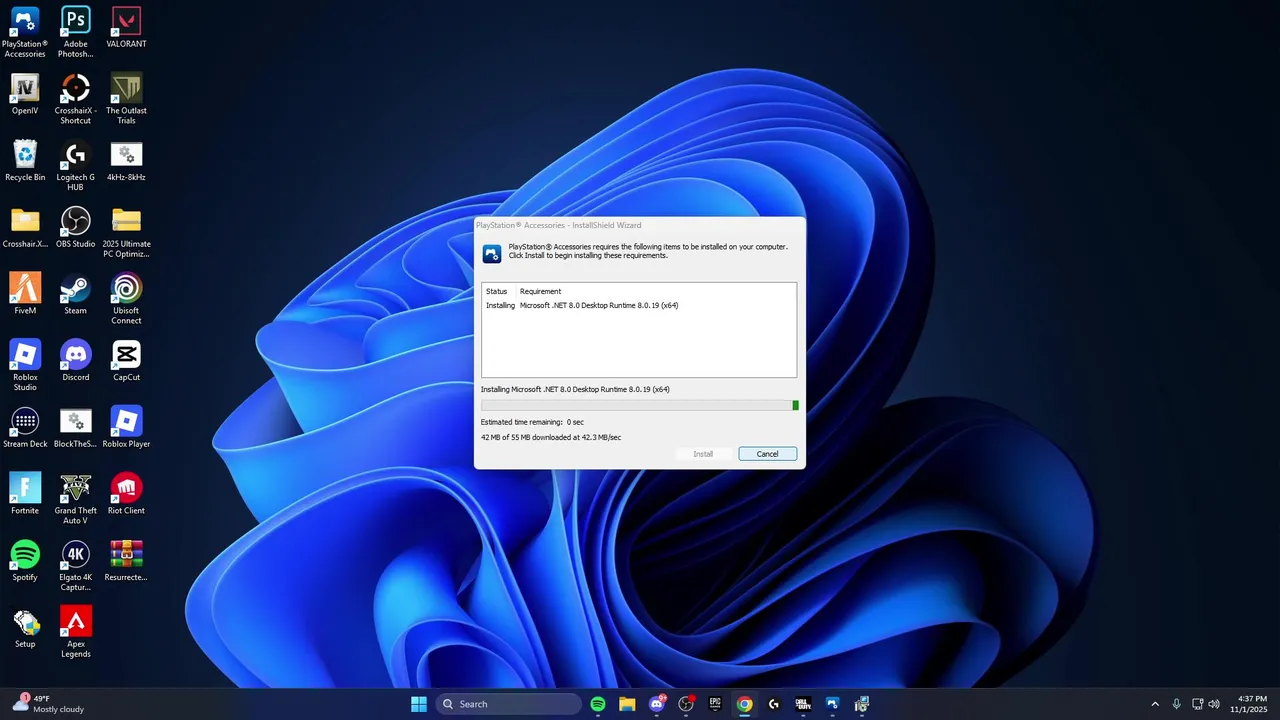Screen dimensions: 1280x720
Task: Select the CapCut desktop icon
Action: click(x=126, y=361)
